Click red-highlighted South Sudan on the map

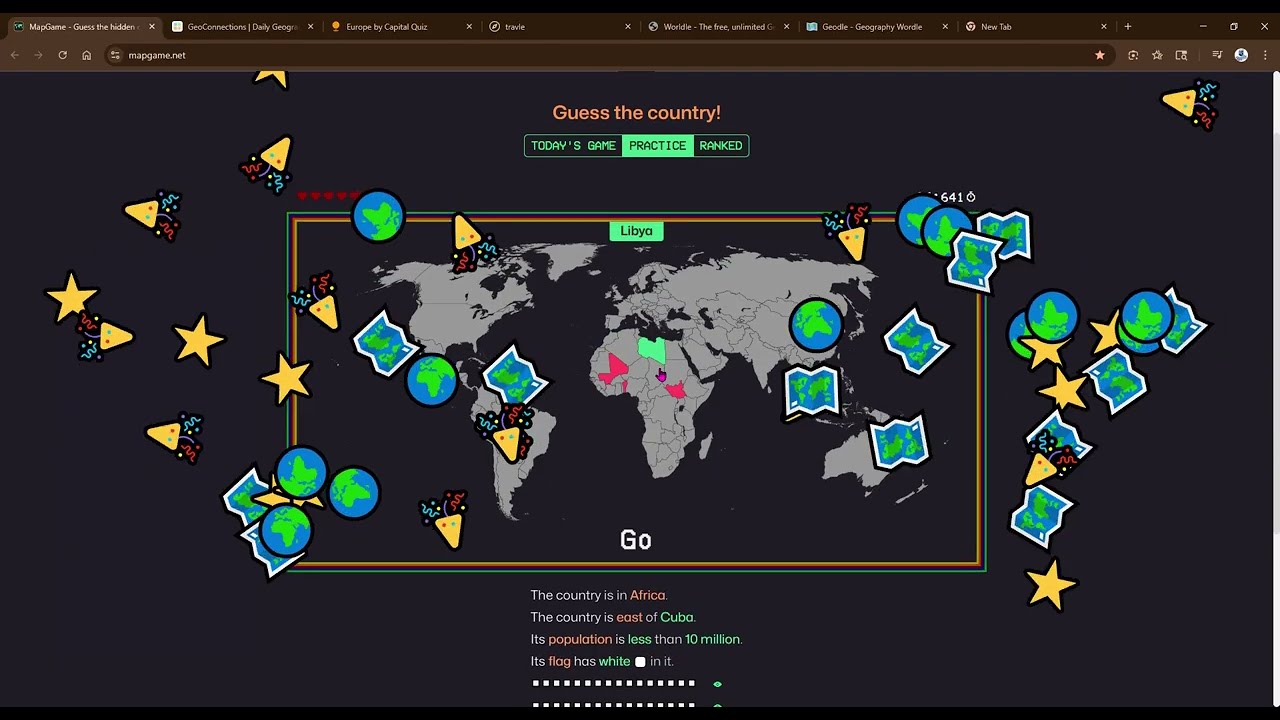pyautogui.click(x=675, y=389)
